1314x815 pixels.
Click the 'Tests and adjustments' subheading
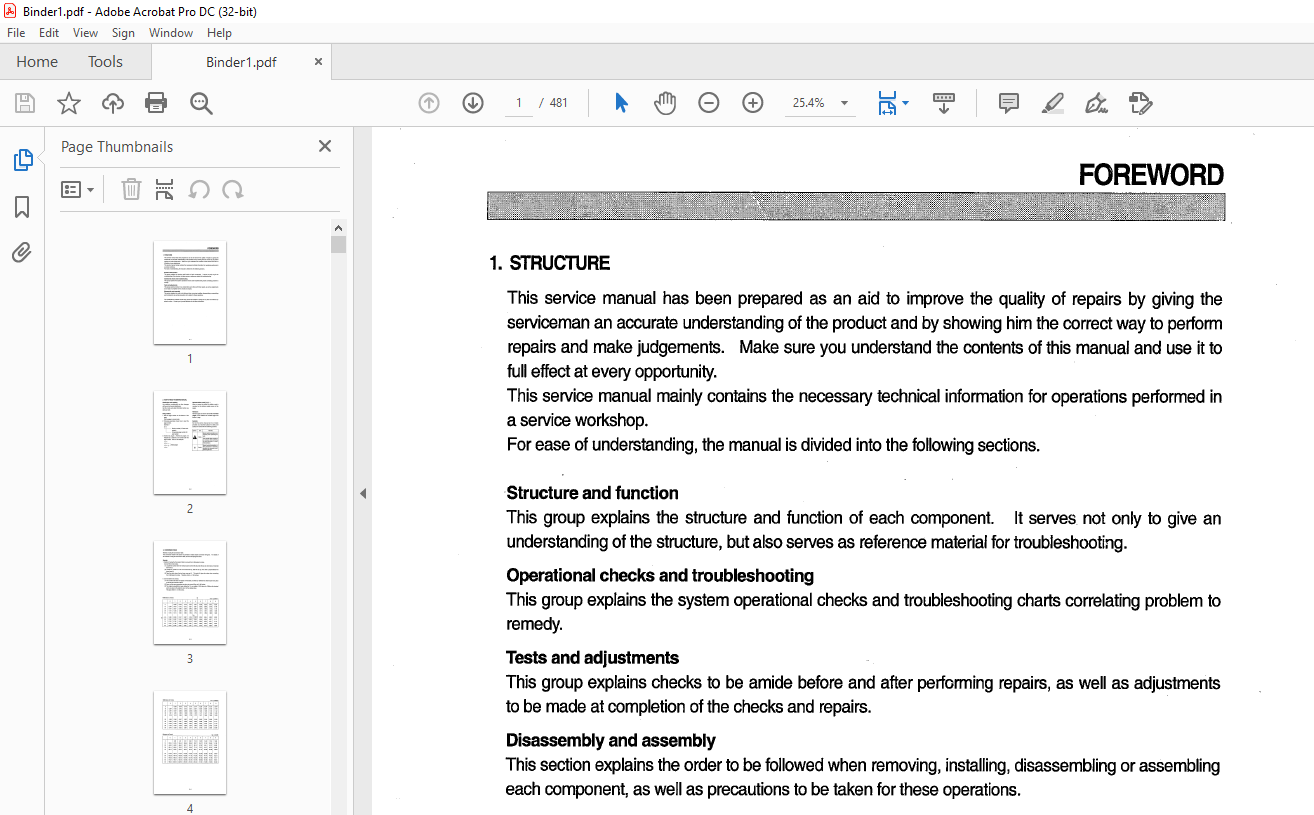592,658
